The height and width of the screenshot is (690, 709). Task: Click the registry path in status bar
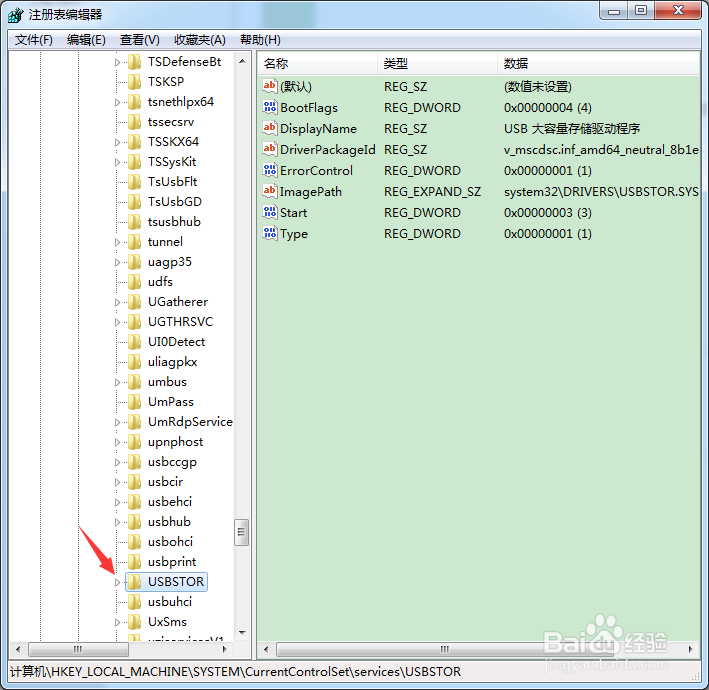[x=236, y=671]
